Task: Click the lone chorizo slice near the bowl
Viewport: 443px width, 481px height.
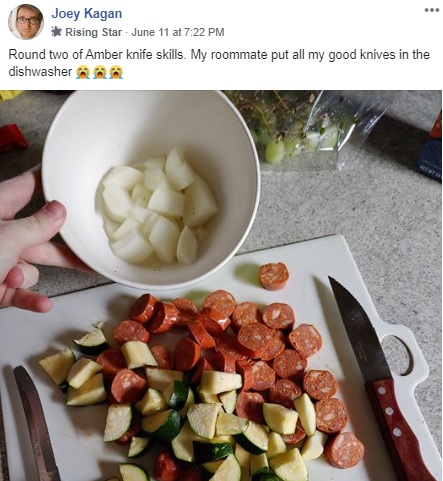Action: click(x=274, y=276)
